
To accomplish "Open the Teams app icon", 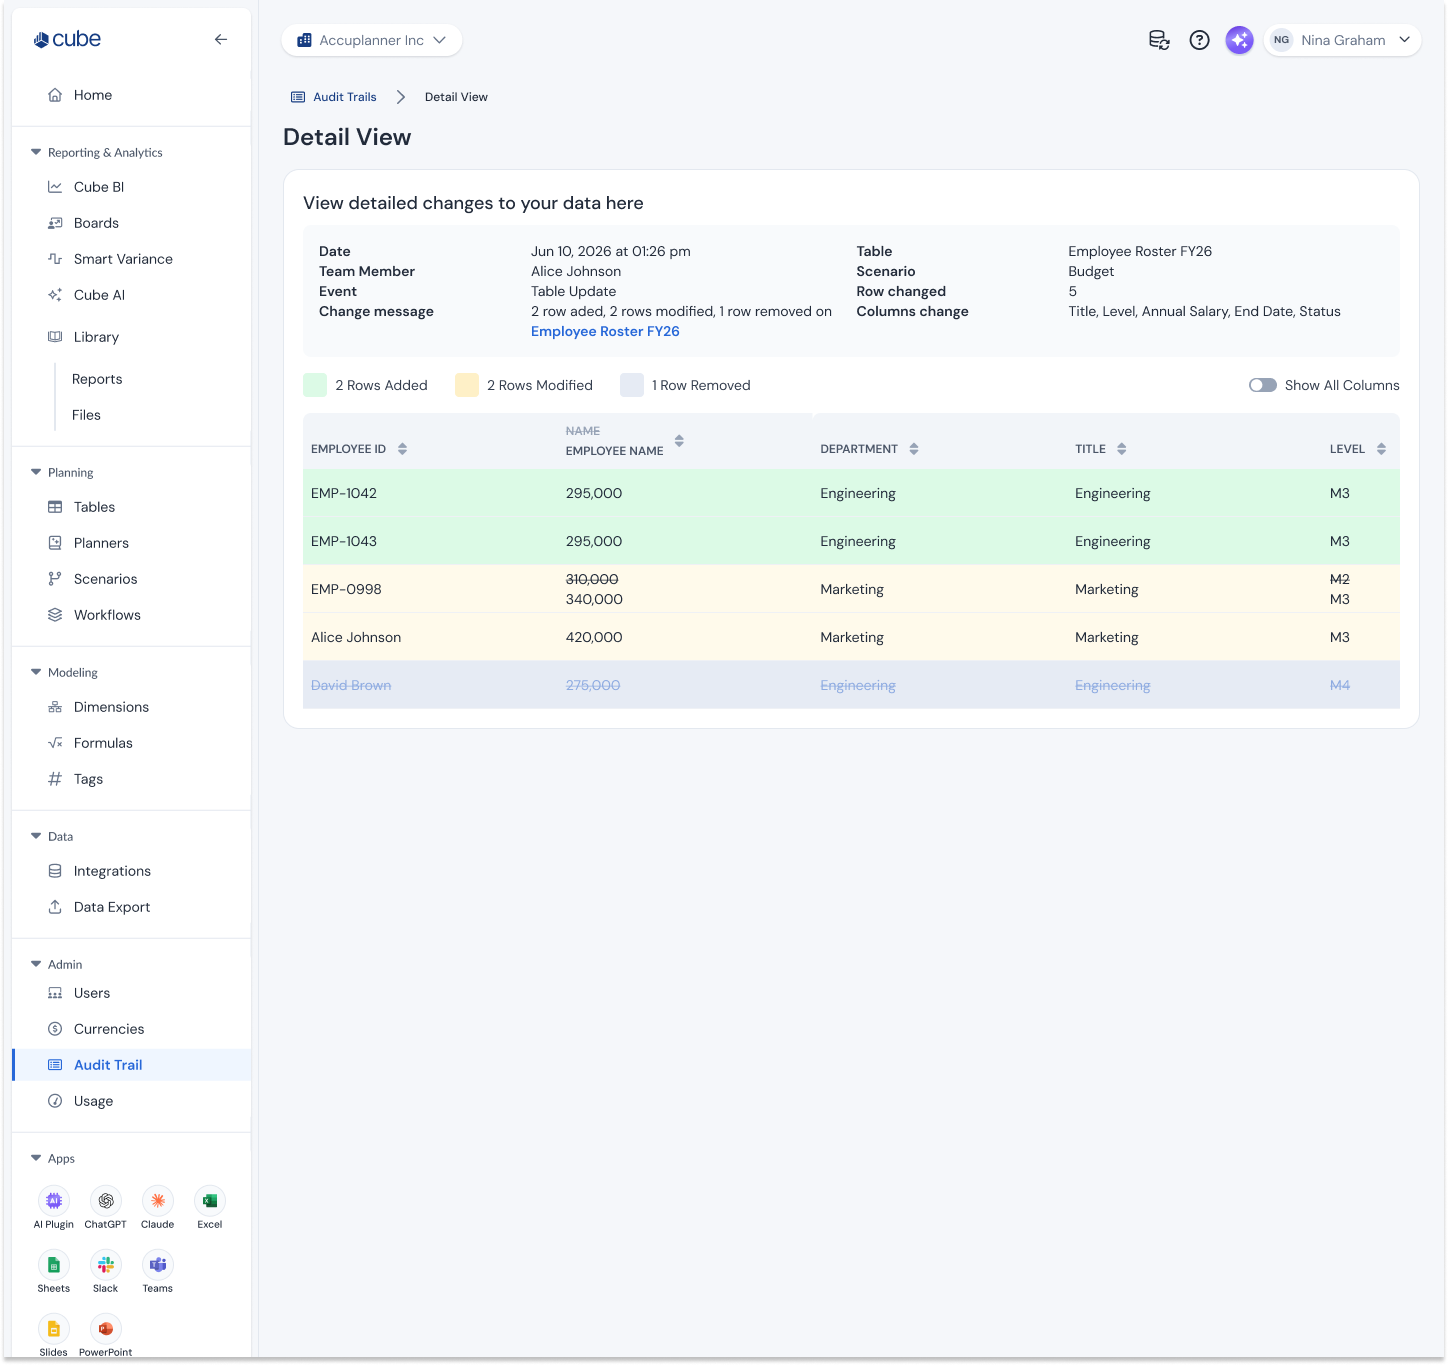I will point(158,1265).
